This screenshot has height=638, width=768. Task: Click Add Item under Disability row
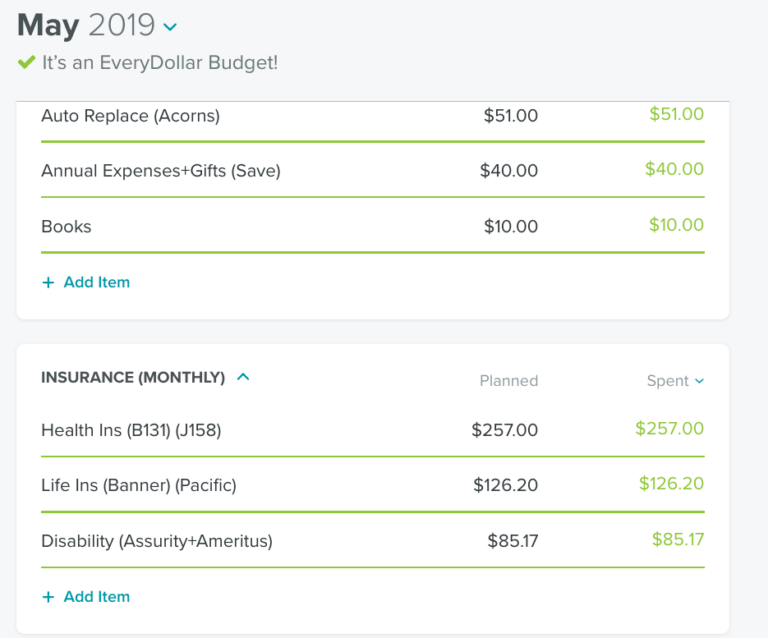coord(96,596)
